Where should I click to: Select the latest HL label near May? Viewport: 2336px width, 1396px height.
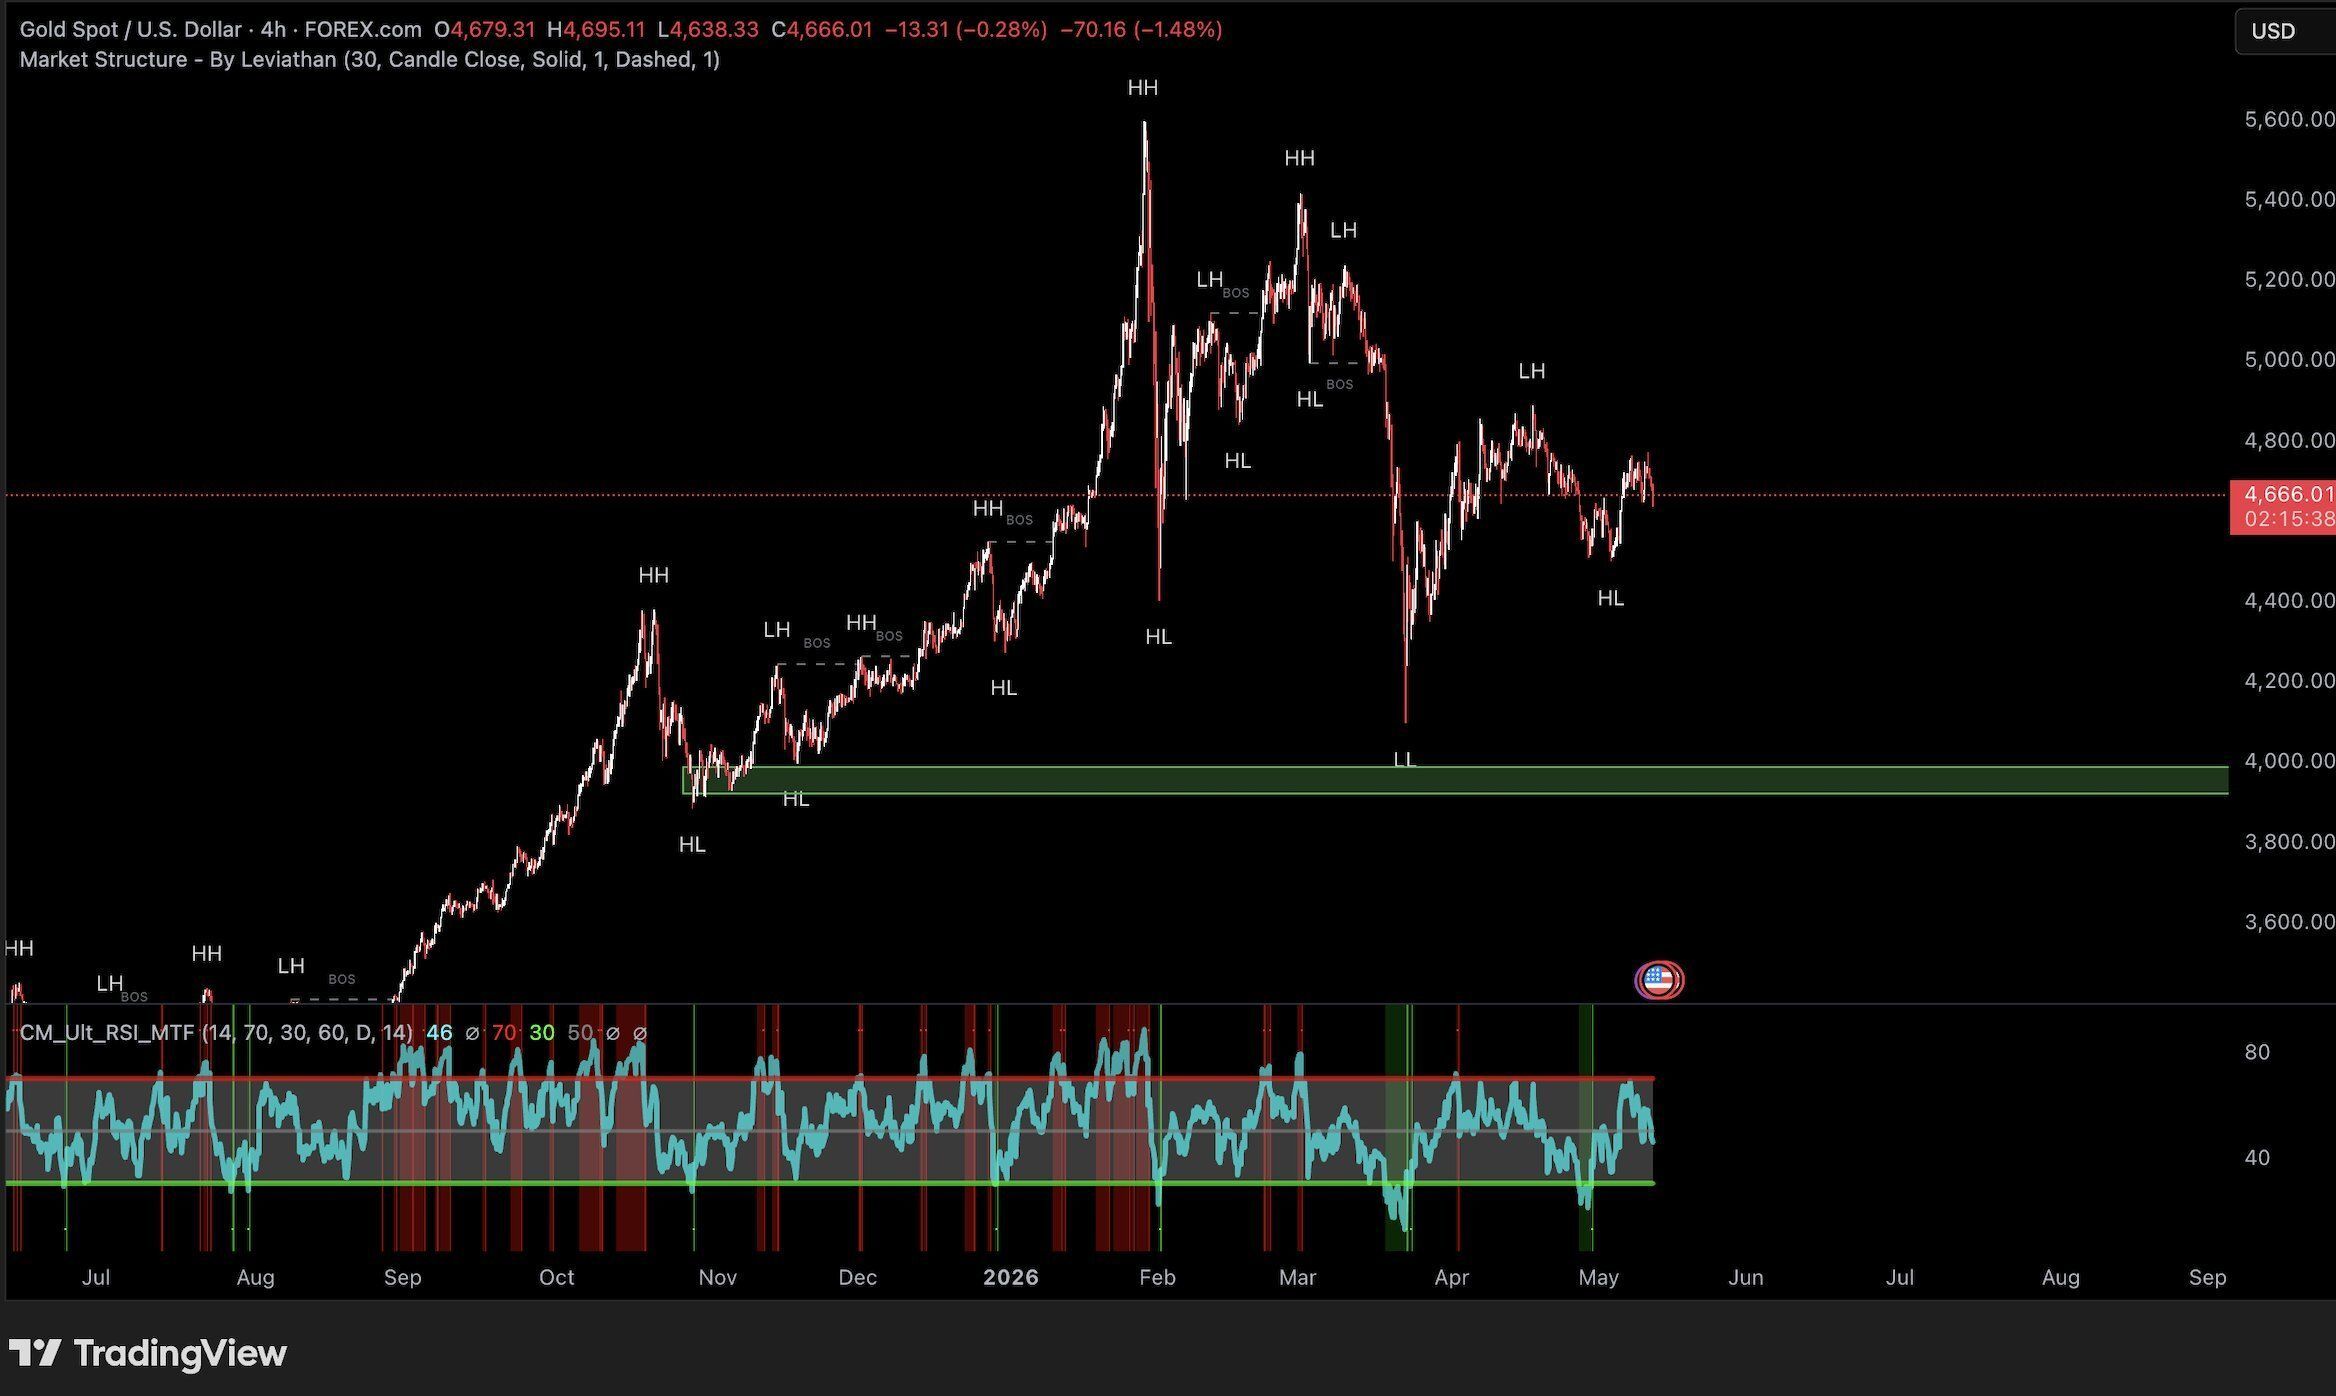(x=1610, y=598)
